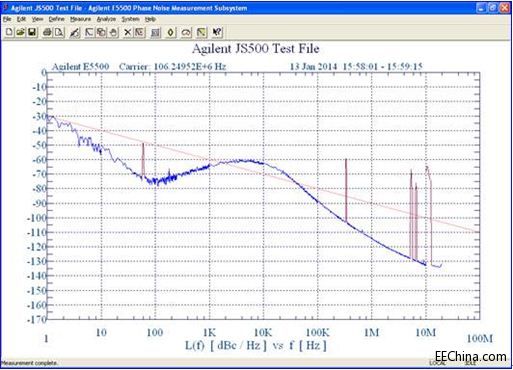
Task: Open the Help menu
Action: 150,19
